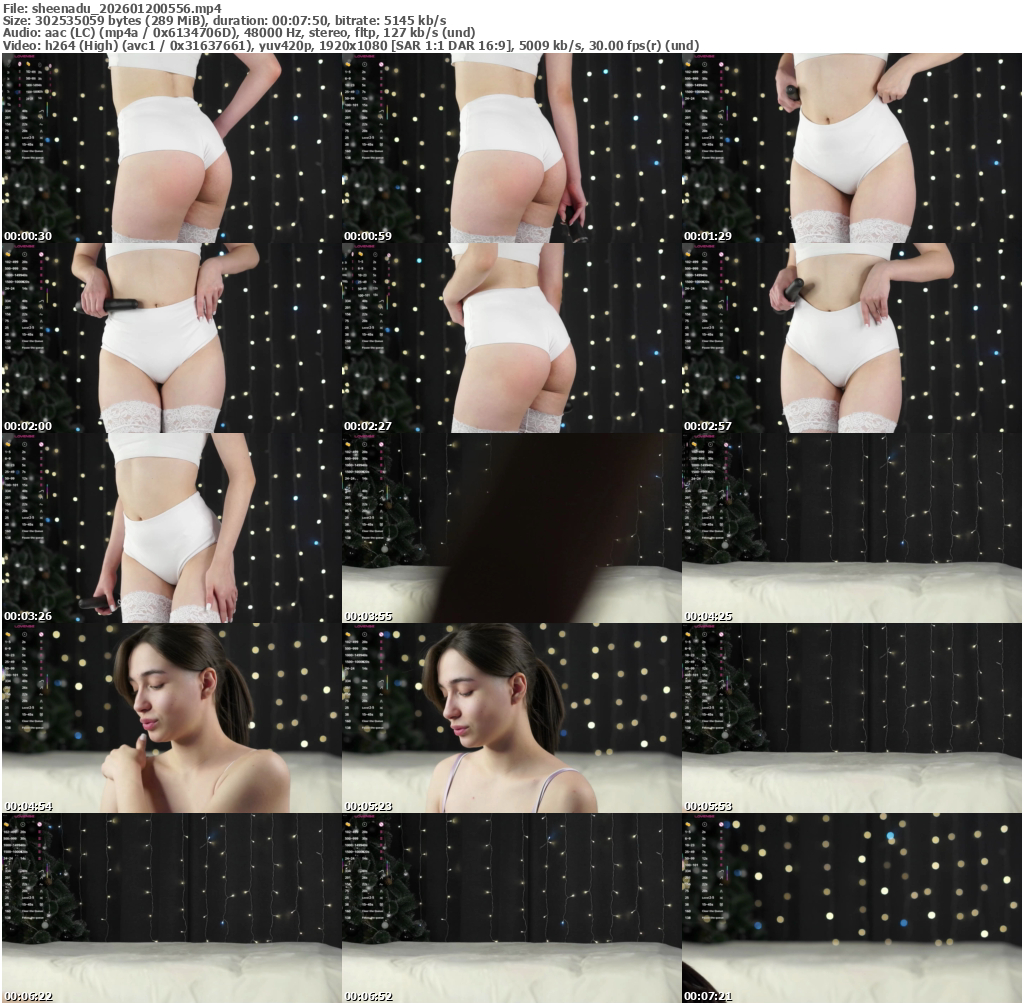The width and height of the screenshot is (1024, 1003).
Task: Select the empty scene thumbnail at 00:04:25
Action: click(851, 528)
